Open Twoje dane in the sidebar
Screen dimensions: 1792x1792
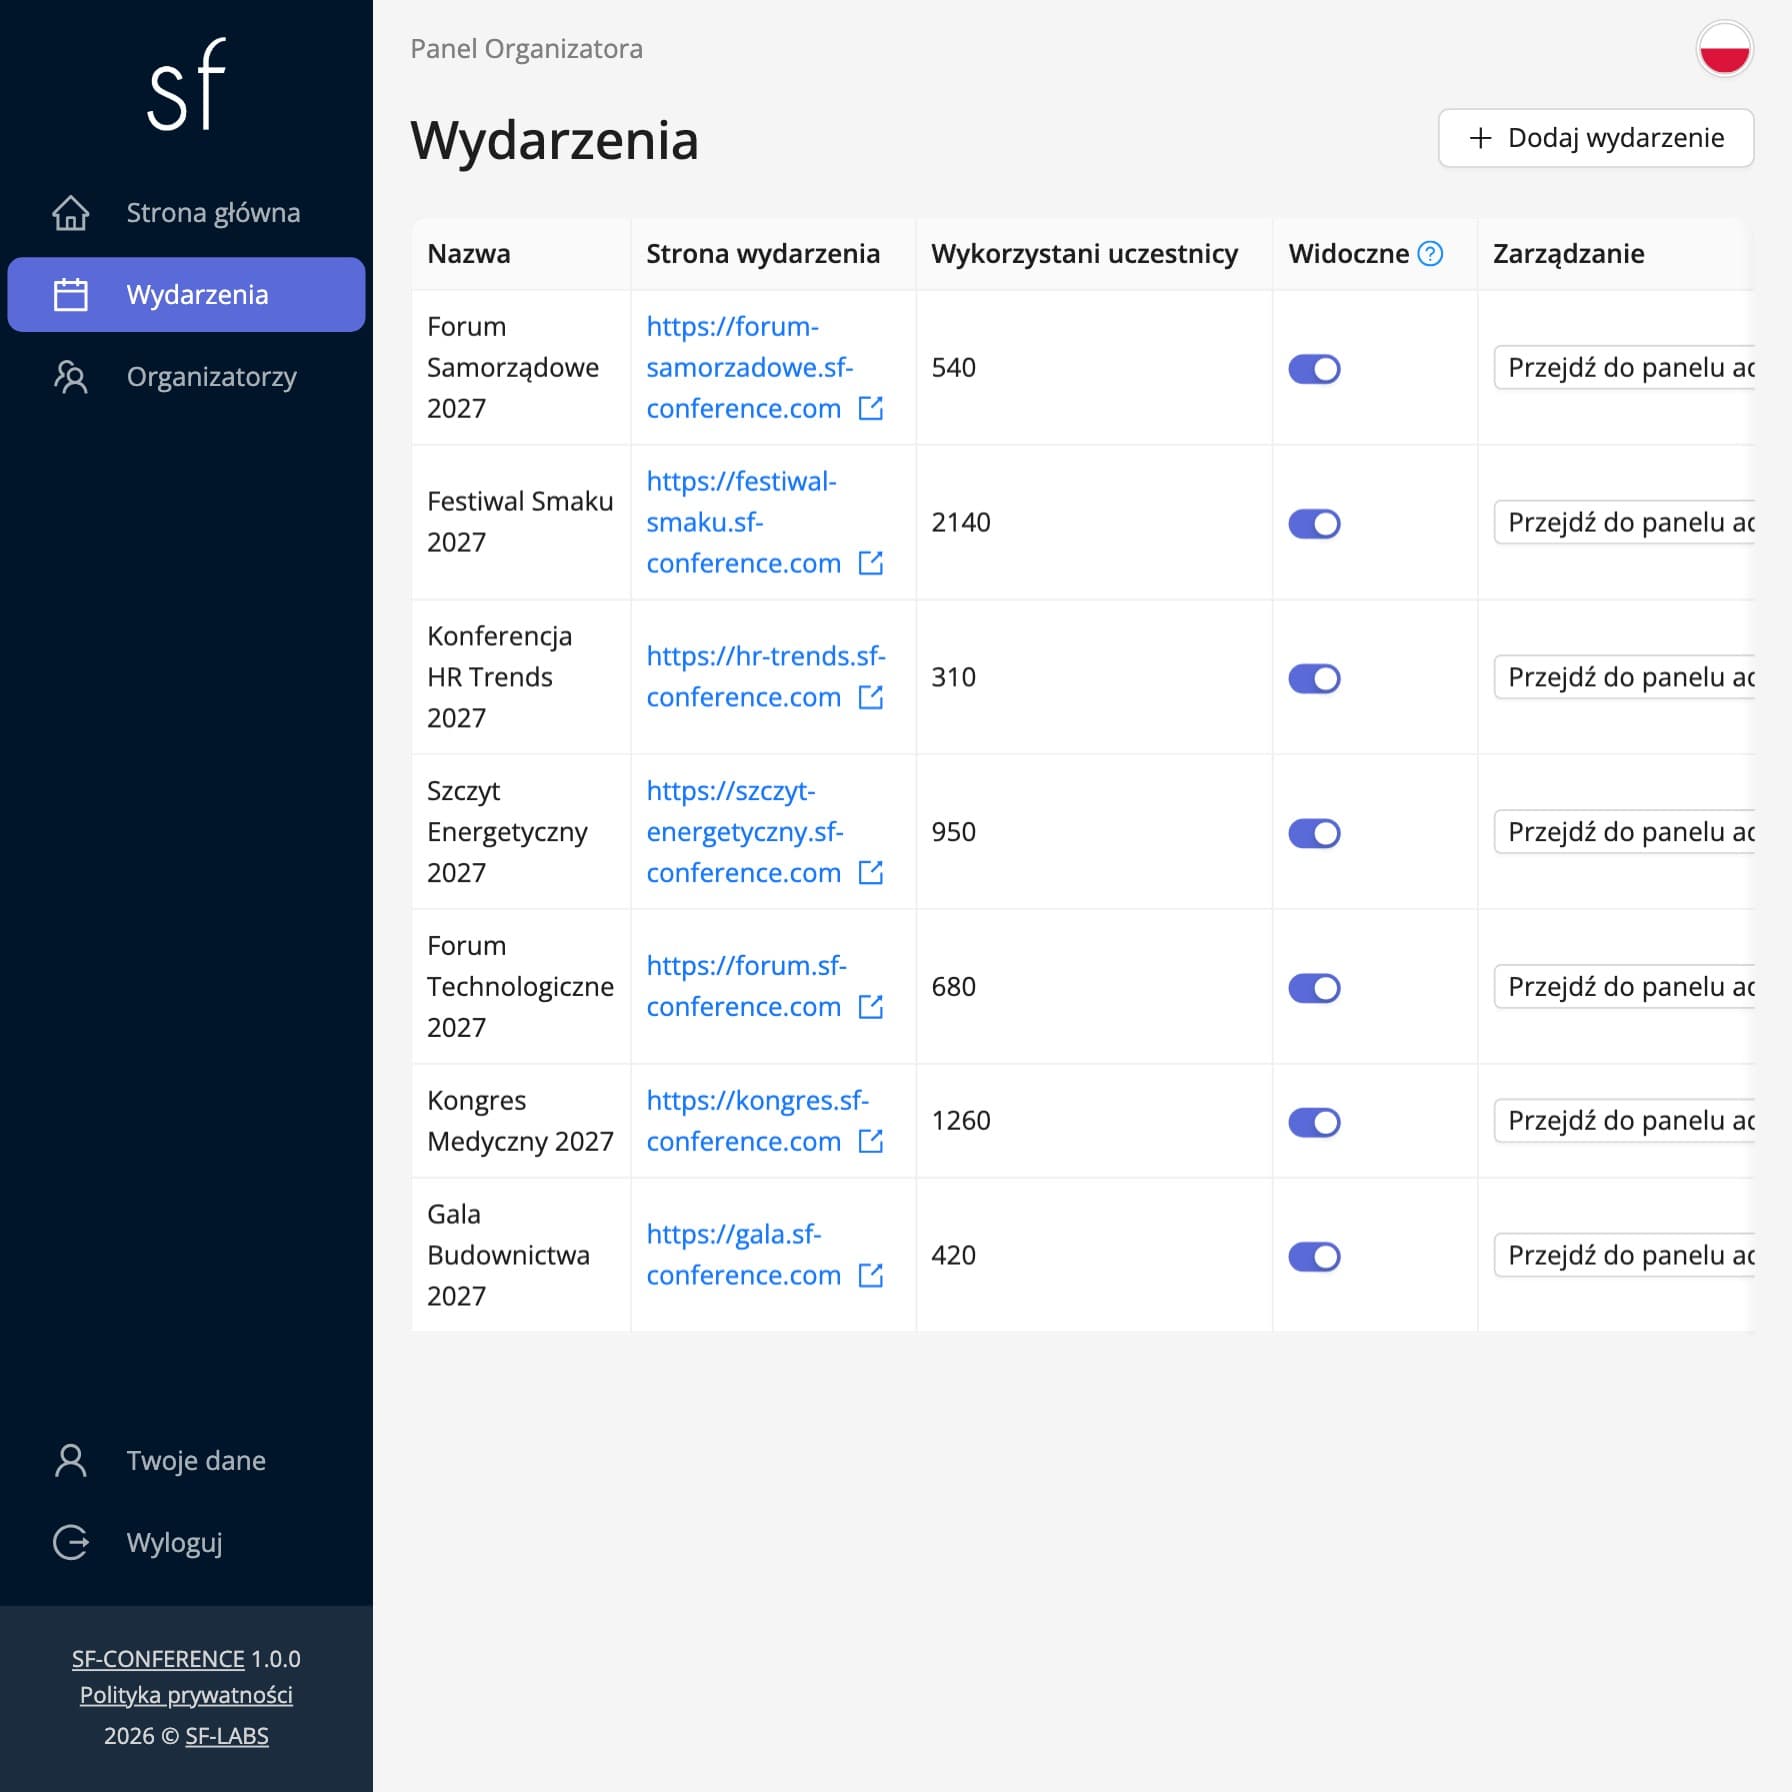pos(186,1461)
